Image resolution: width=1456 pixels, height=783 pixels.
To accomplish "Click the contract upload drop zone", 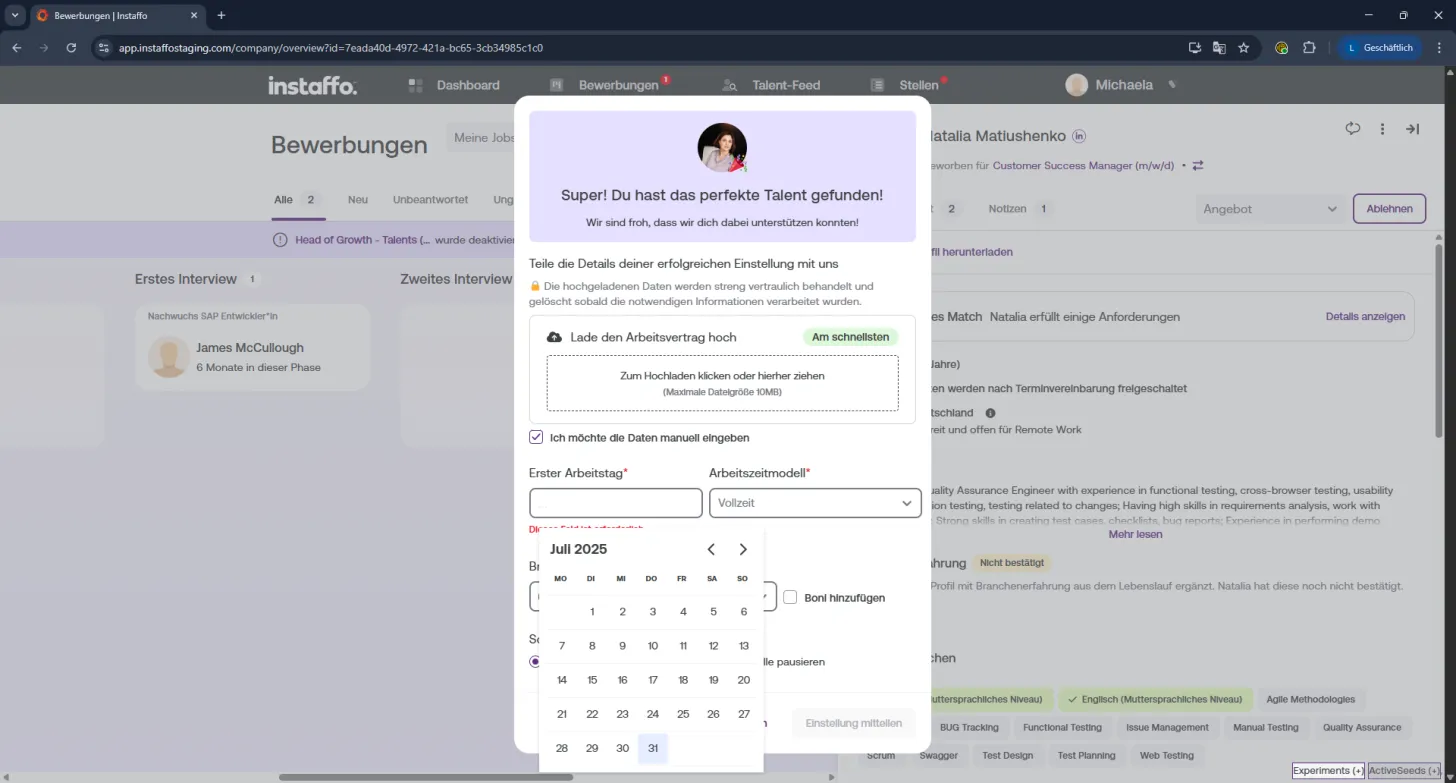I will (722, 383).
